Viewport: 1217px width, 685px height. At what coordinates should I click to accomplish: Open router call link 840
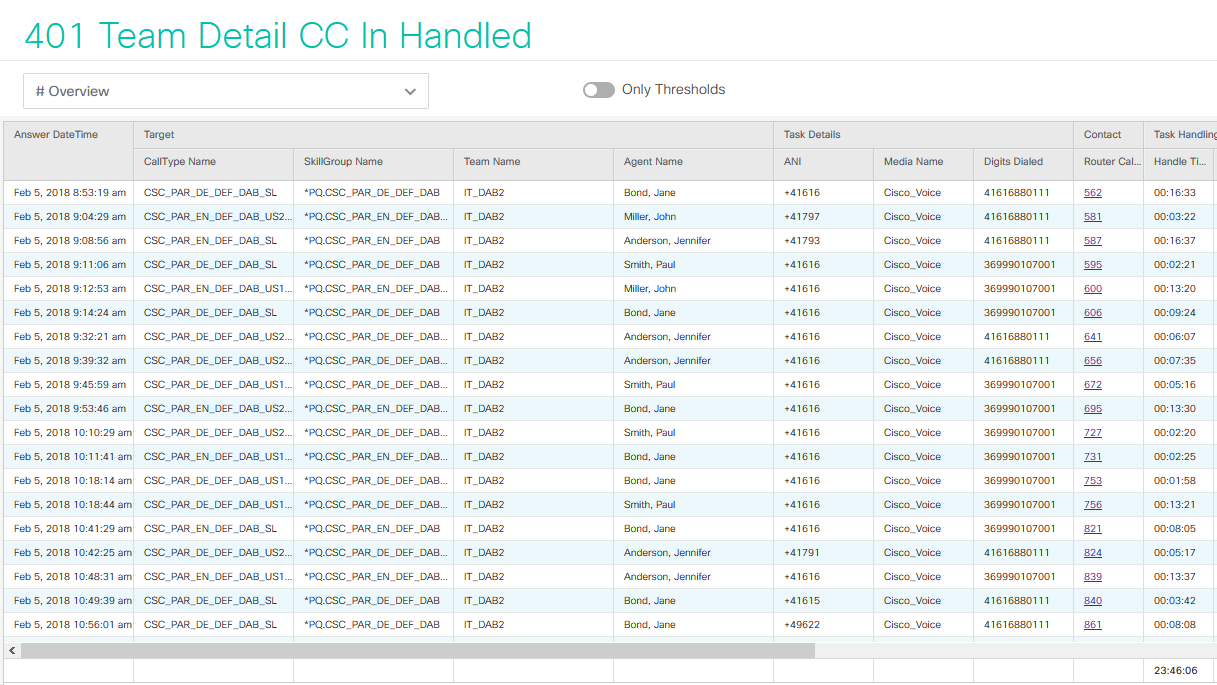1092,601
